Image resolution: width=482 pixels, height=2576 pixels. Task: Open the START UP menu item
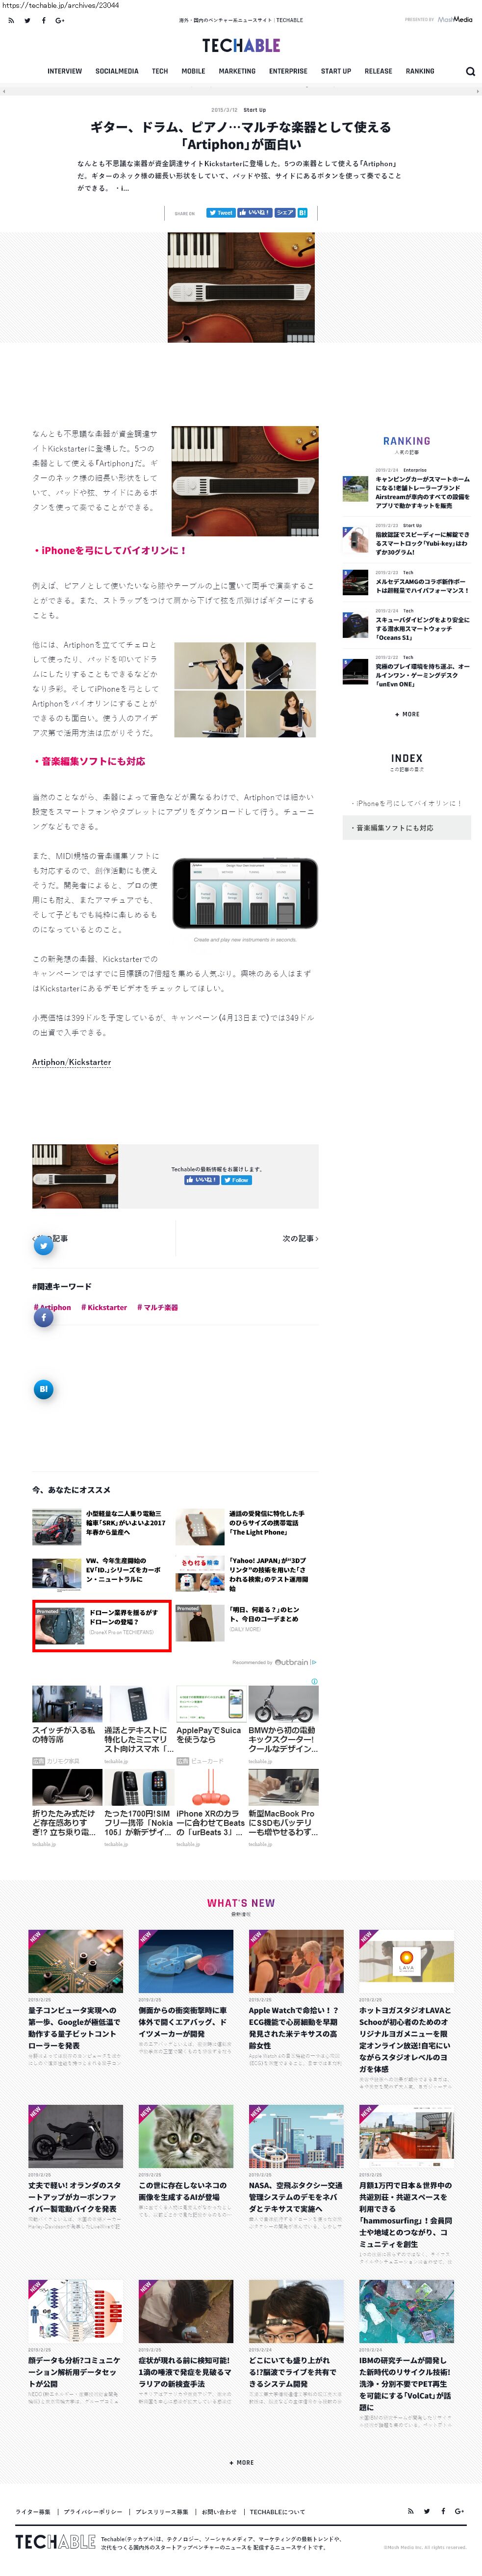pyautogui.click(x=336, y=71)
